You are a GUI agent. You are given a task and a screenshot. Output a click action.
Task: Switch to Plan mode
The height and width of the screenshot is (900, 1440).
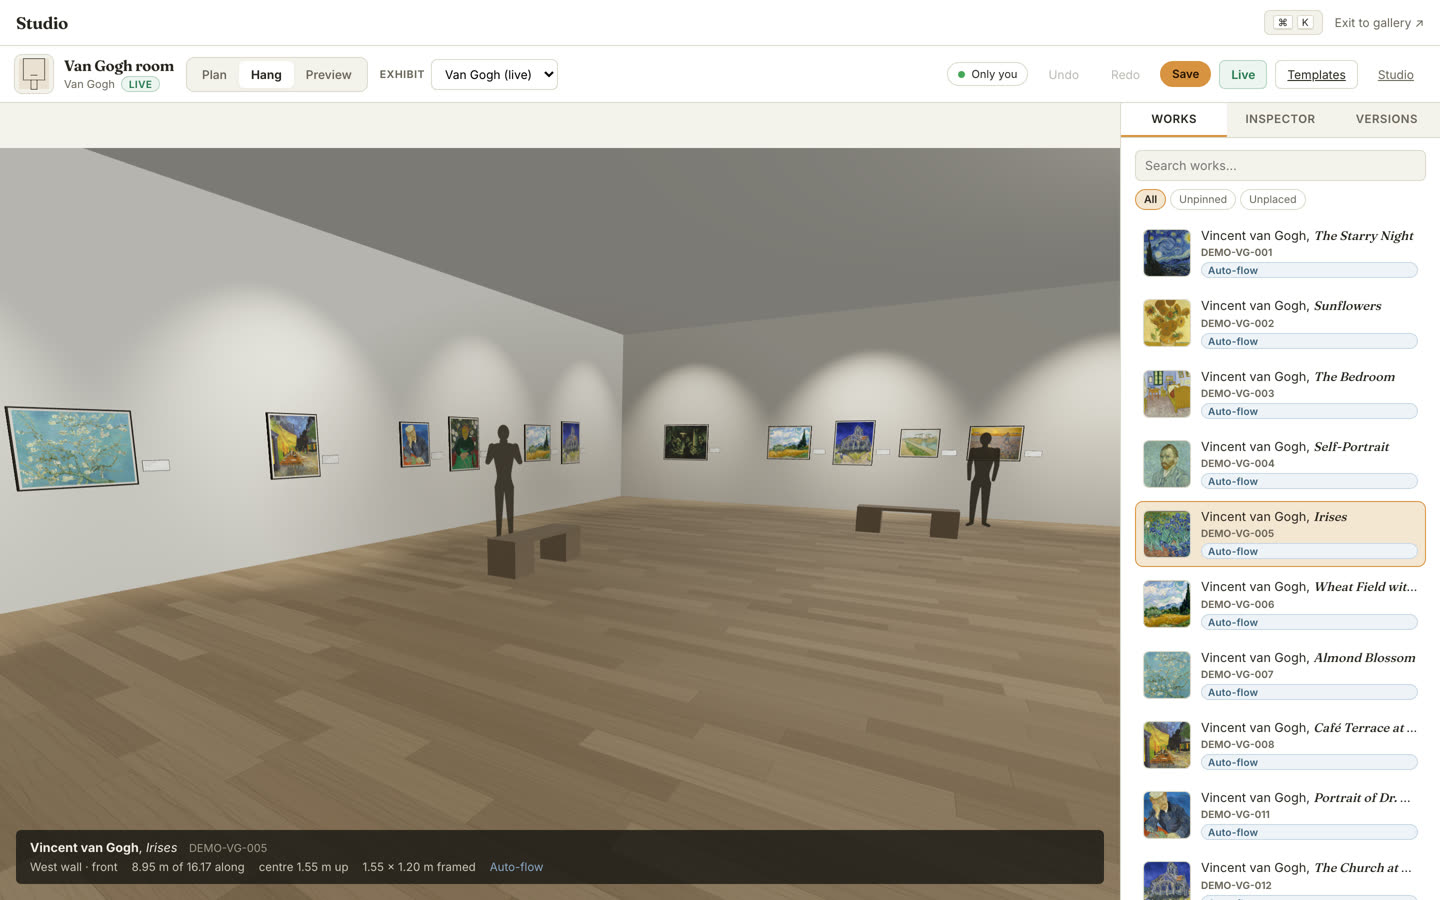click(214, 74)
